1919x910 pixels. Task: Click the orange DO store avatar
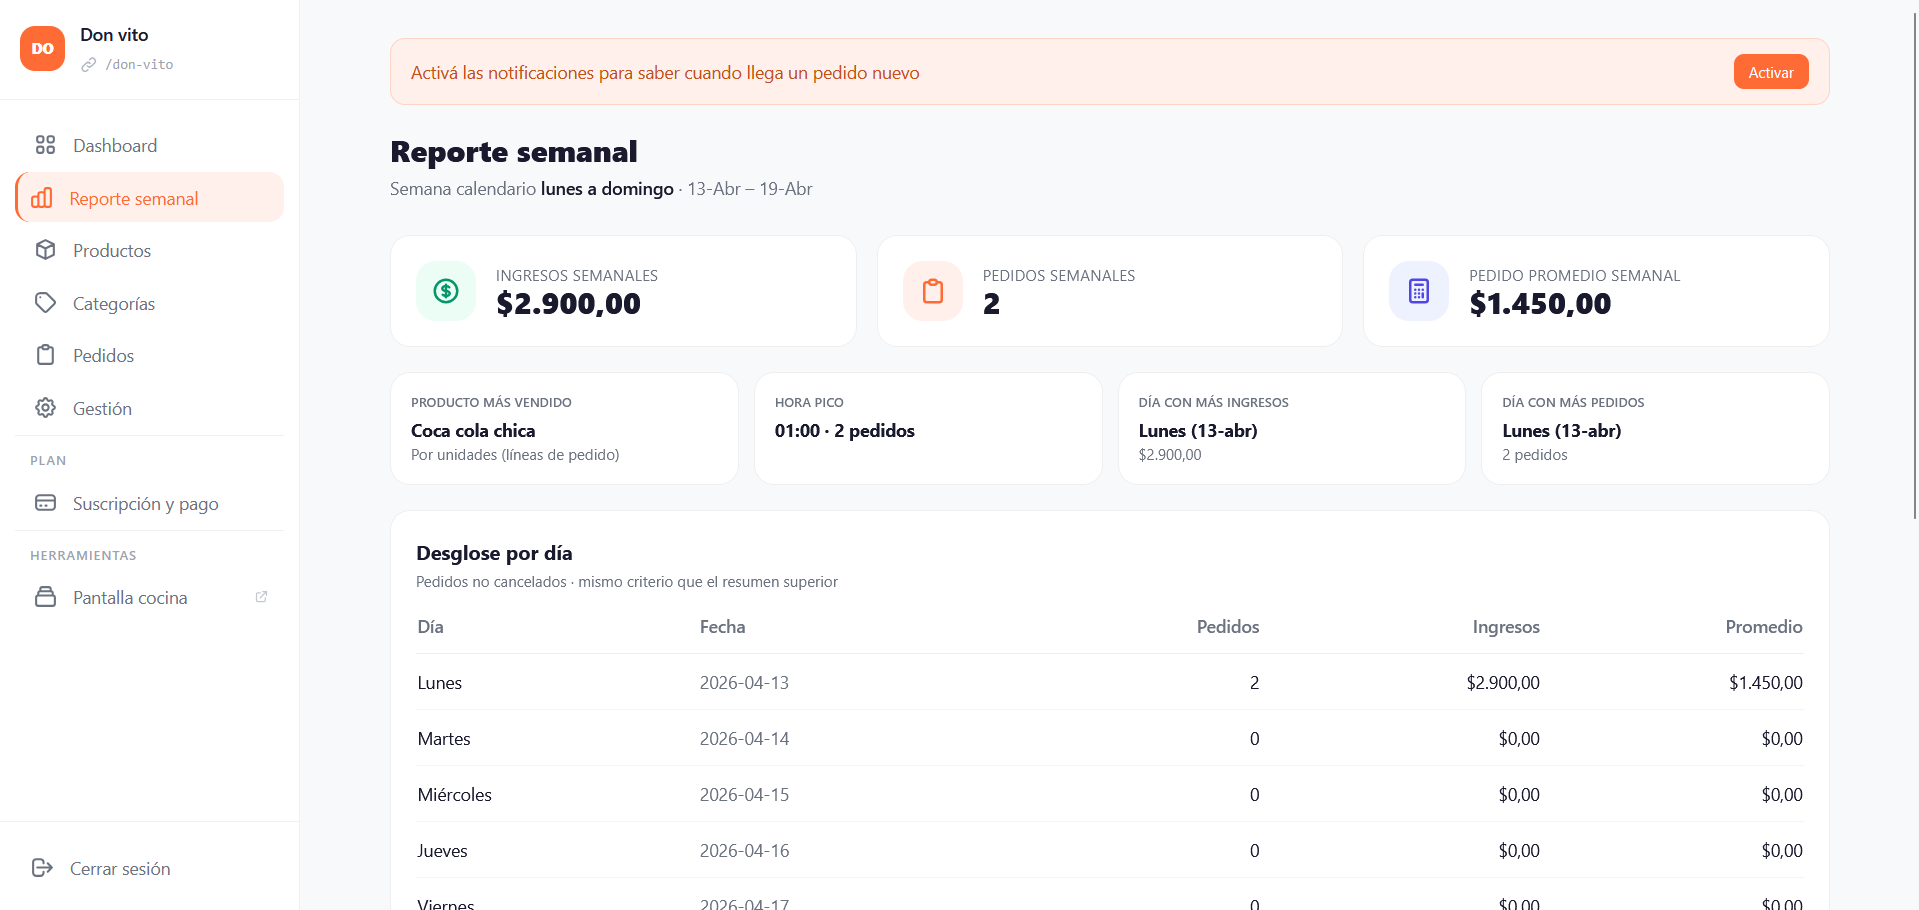click(42, 48)
